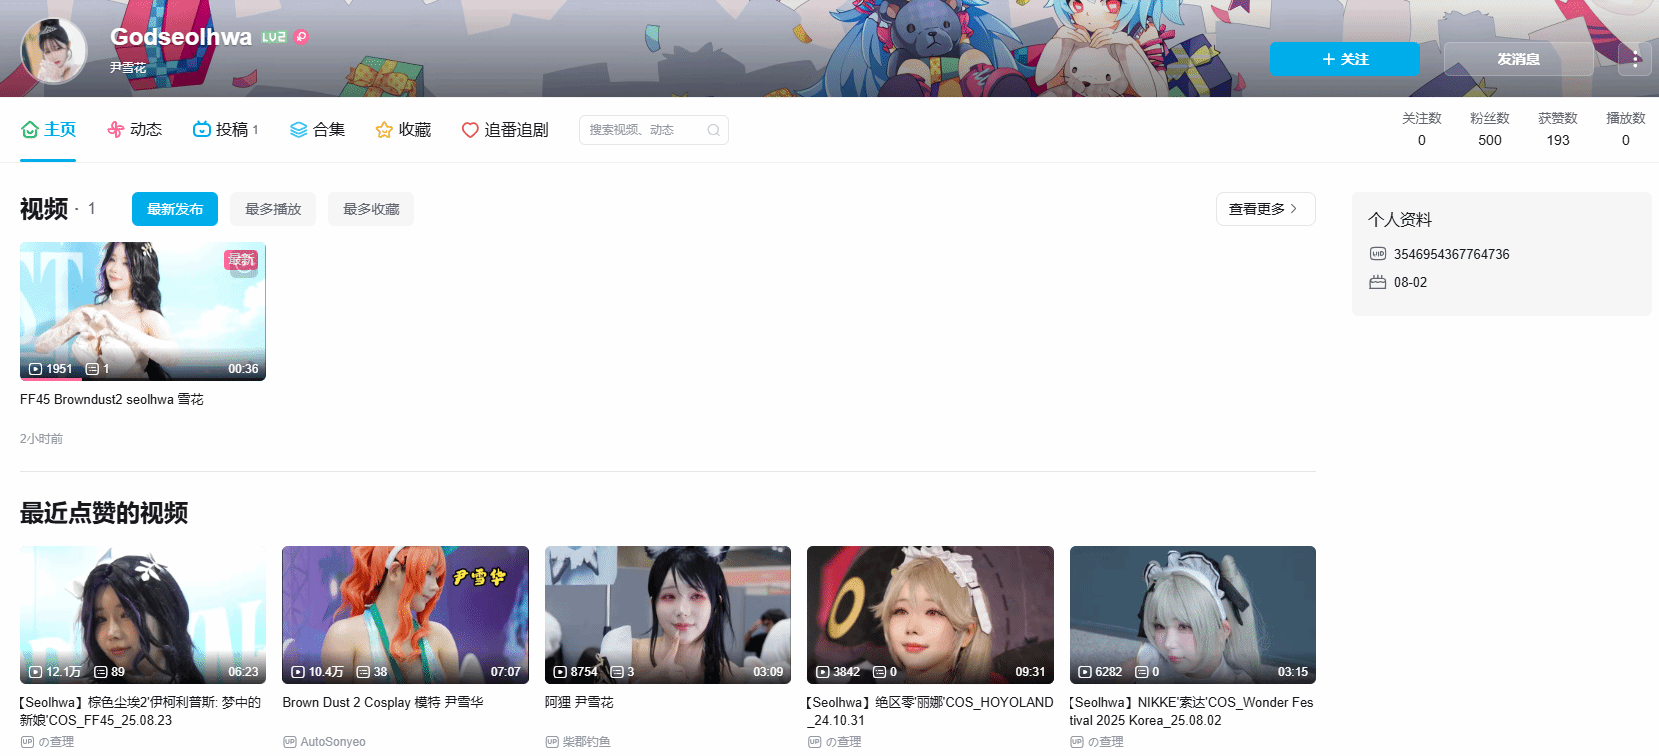Screen dimensions: 1659x756
Task: Open the three-dot more options menu
Action: tap(1635, 59)
